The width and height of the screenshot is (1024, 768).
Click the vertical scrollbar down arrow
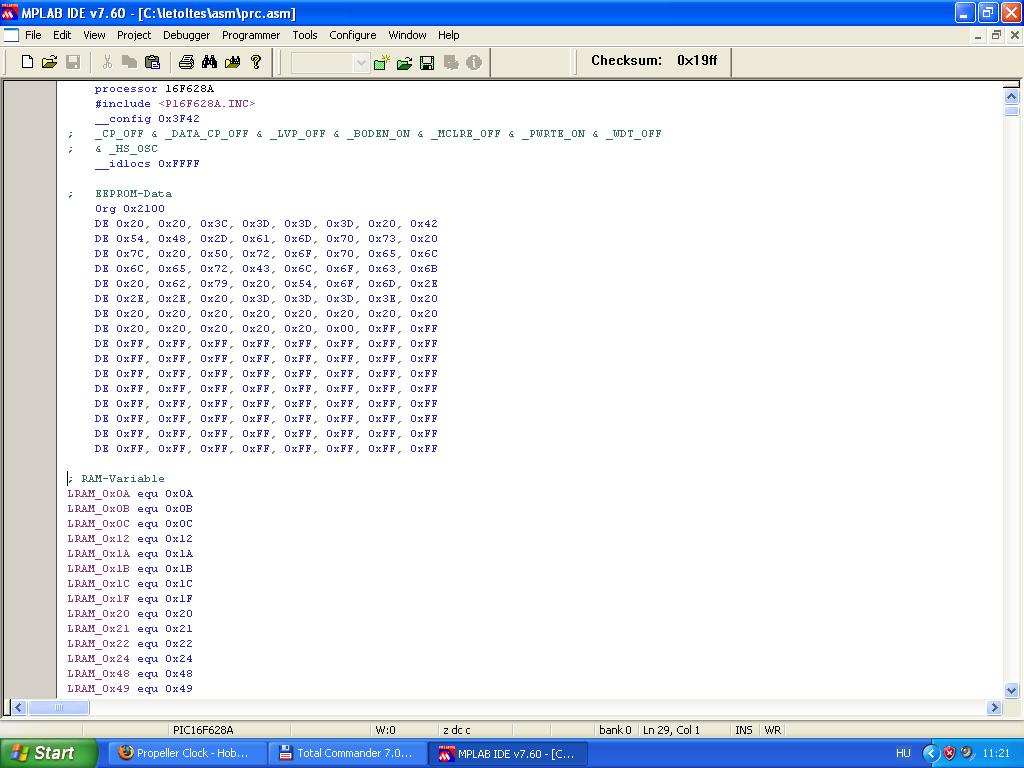(x=1011, y=690)
